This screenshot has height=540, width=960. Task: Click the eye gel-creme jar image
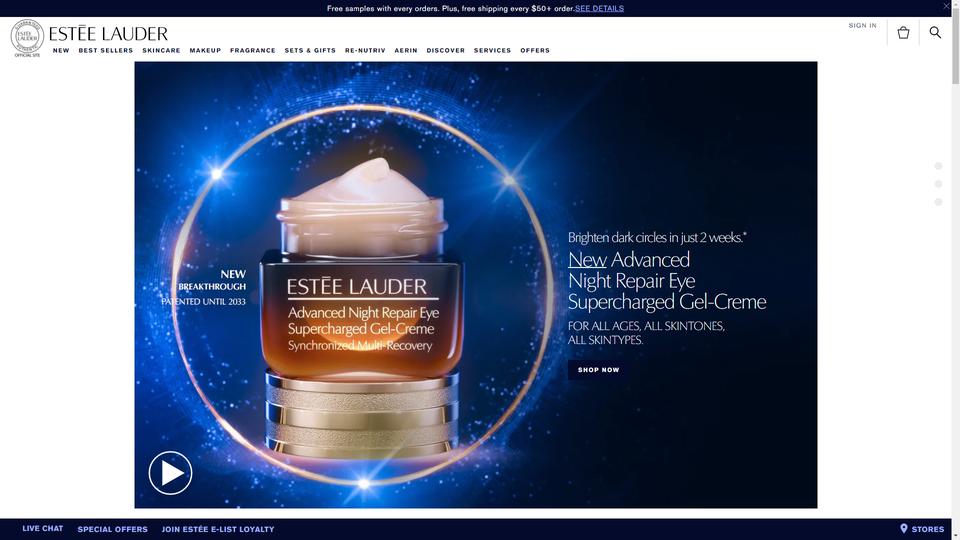click(362, 309)
